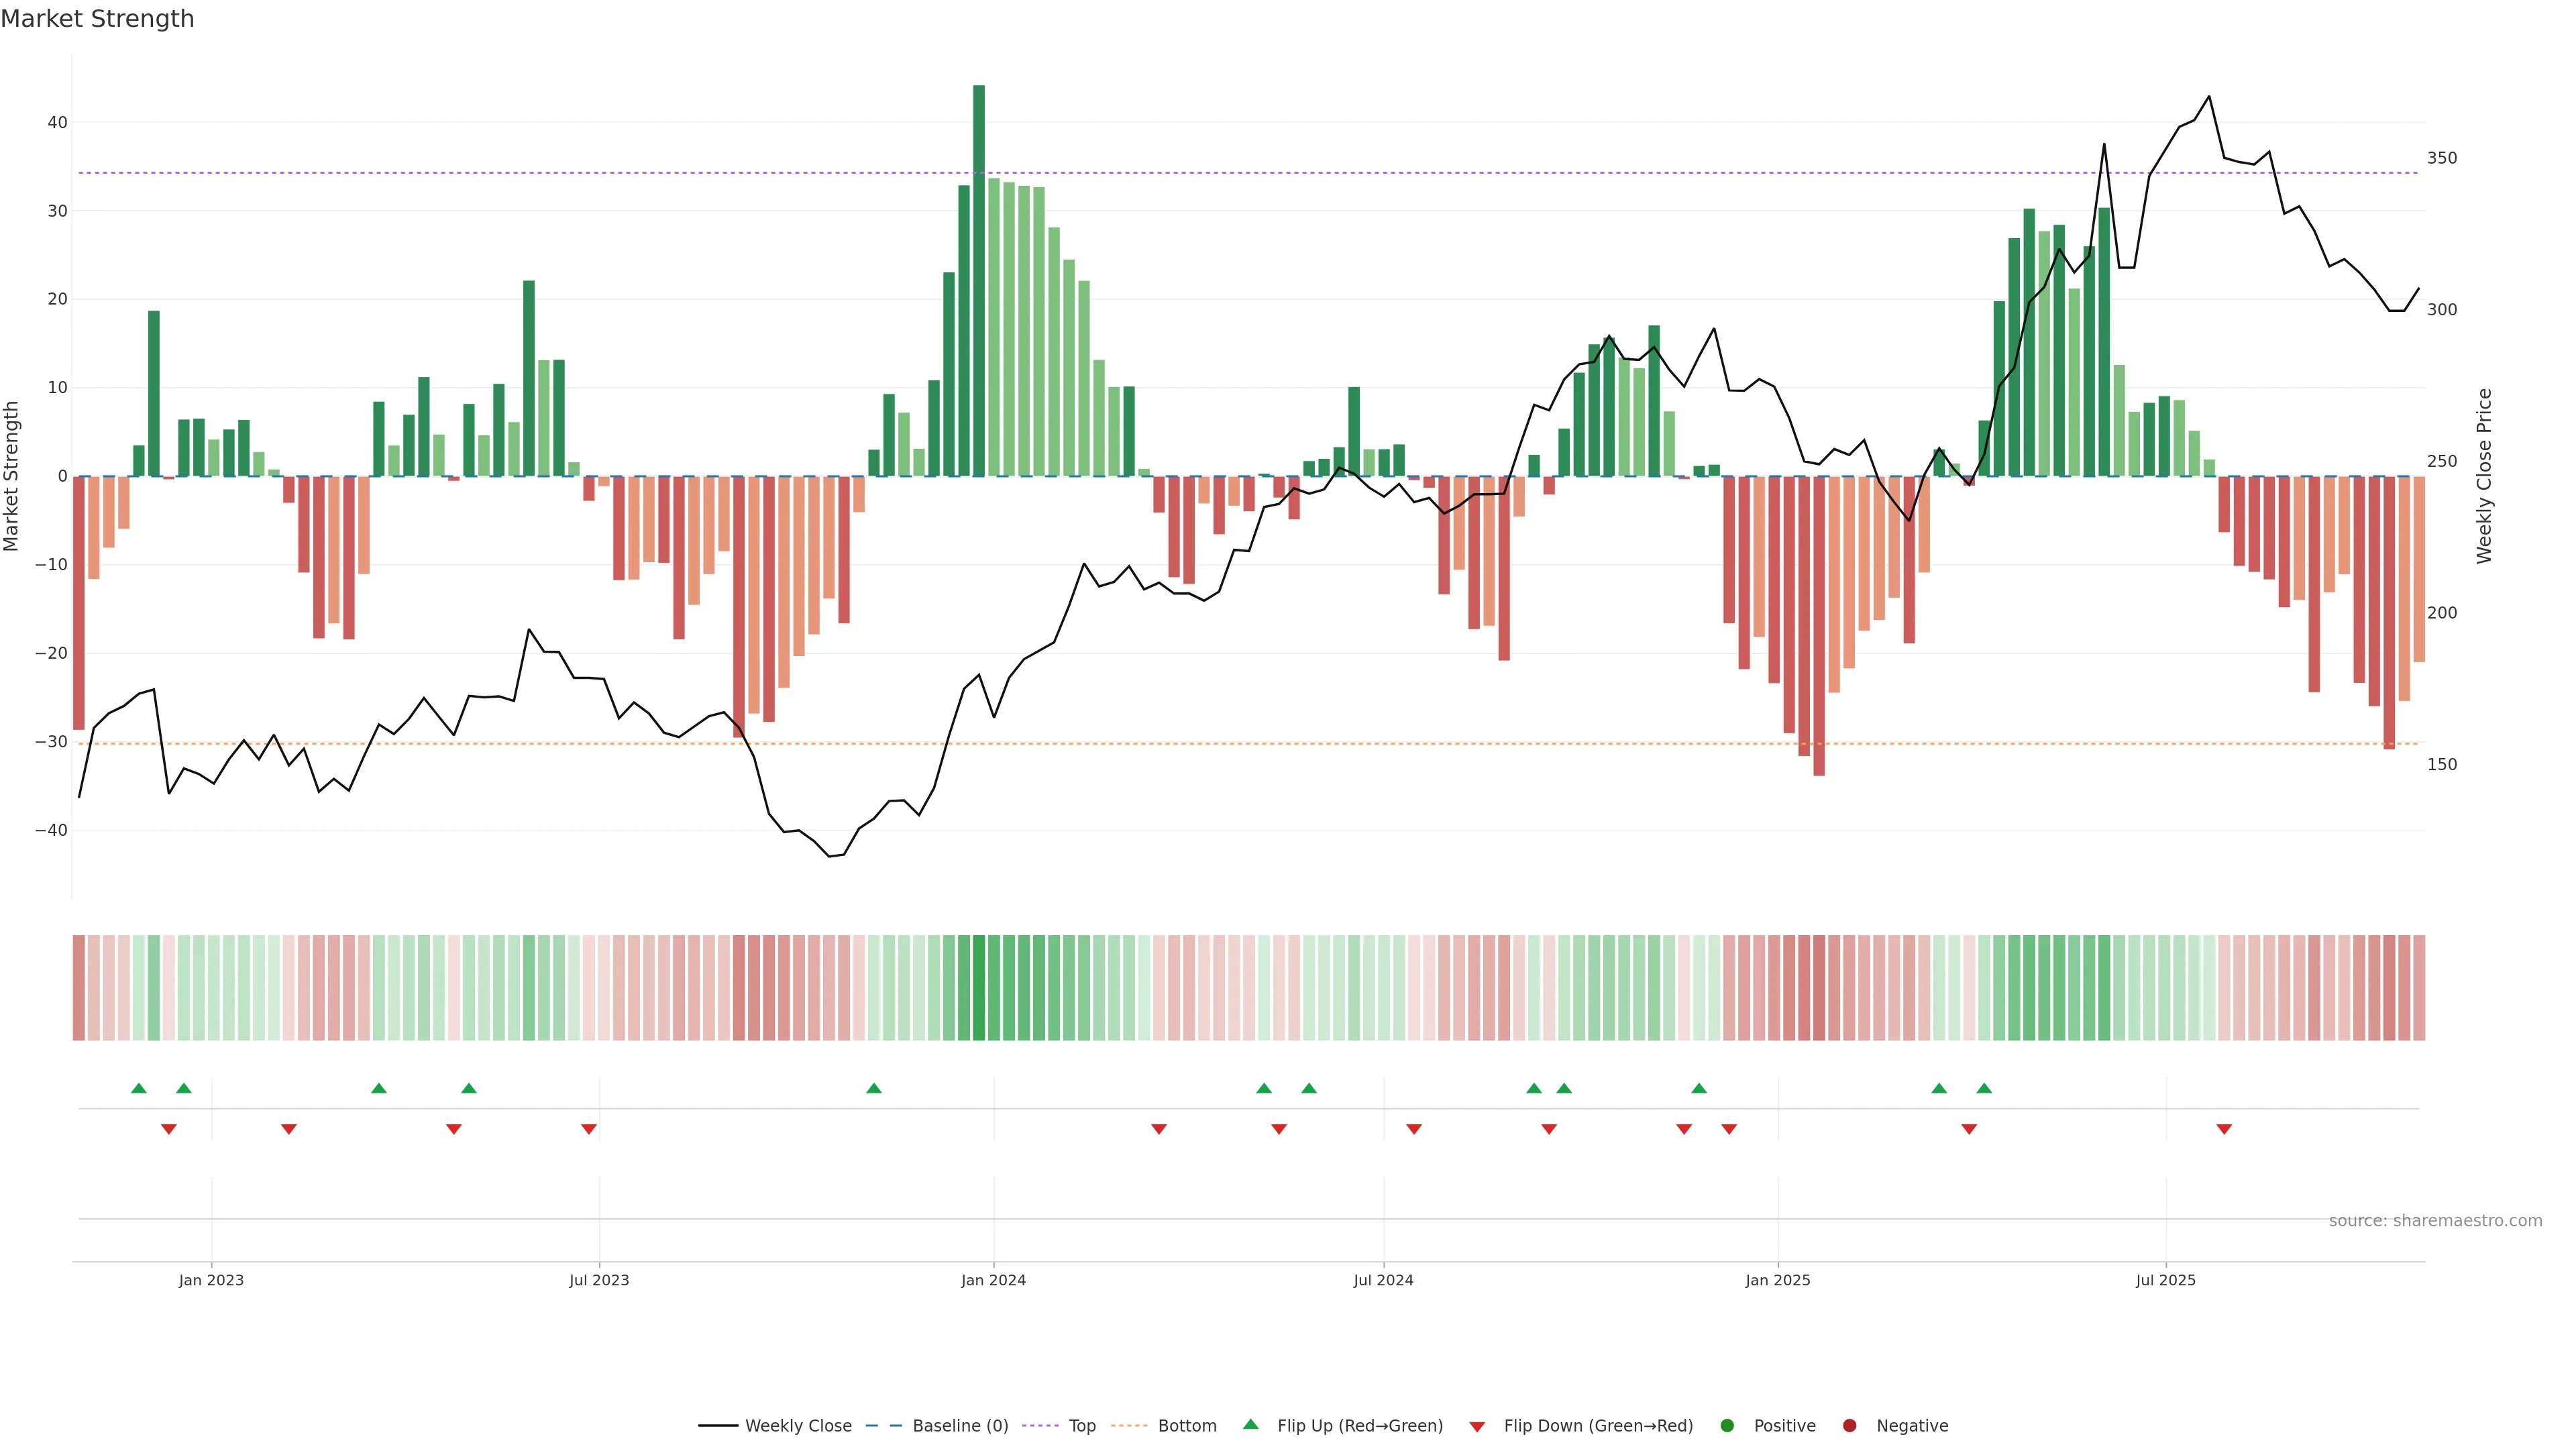Click the Jul 2025 x-axis label
The image size is (2576, 1449).
tap(2165, 1280)
